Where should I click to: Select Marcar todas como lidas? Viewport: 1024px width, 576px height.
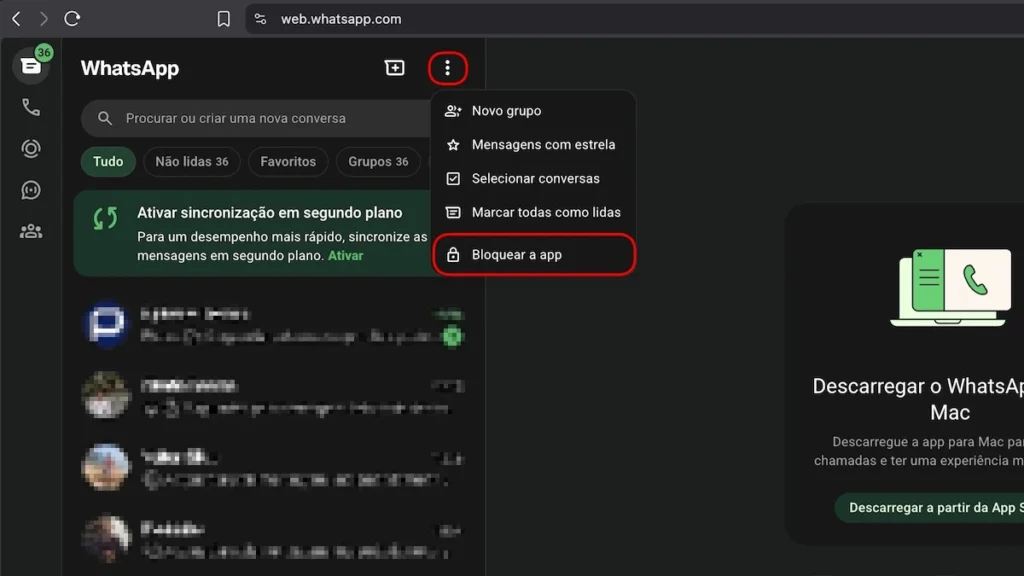[534, 212]
